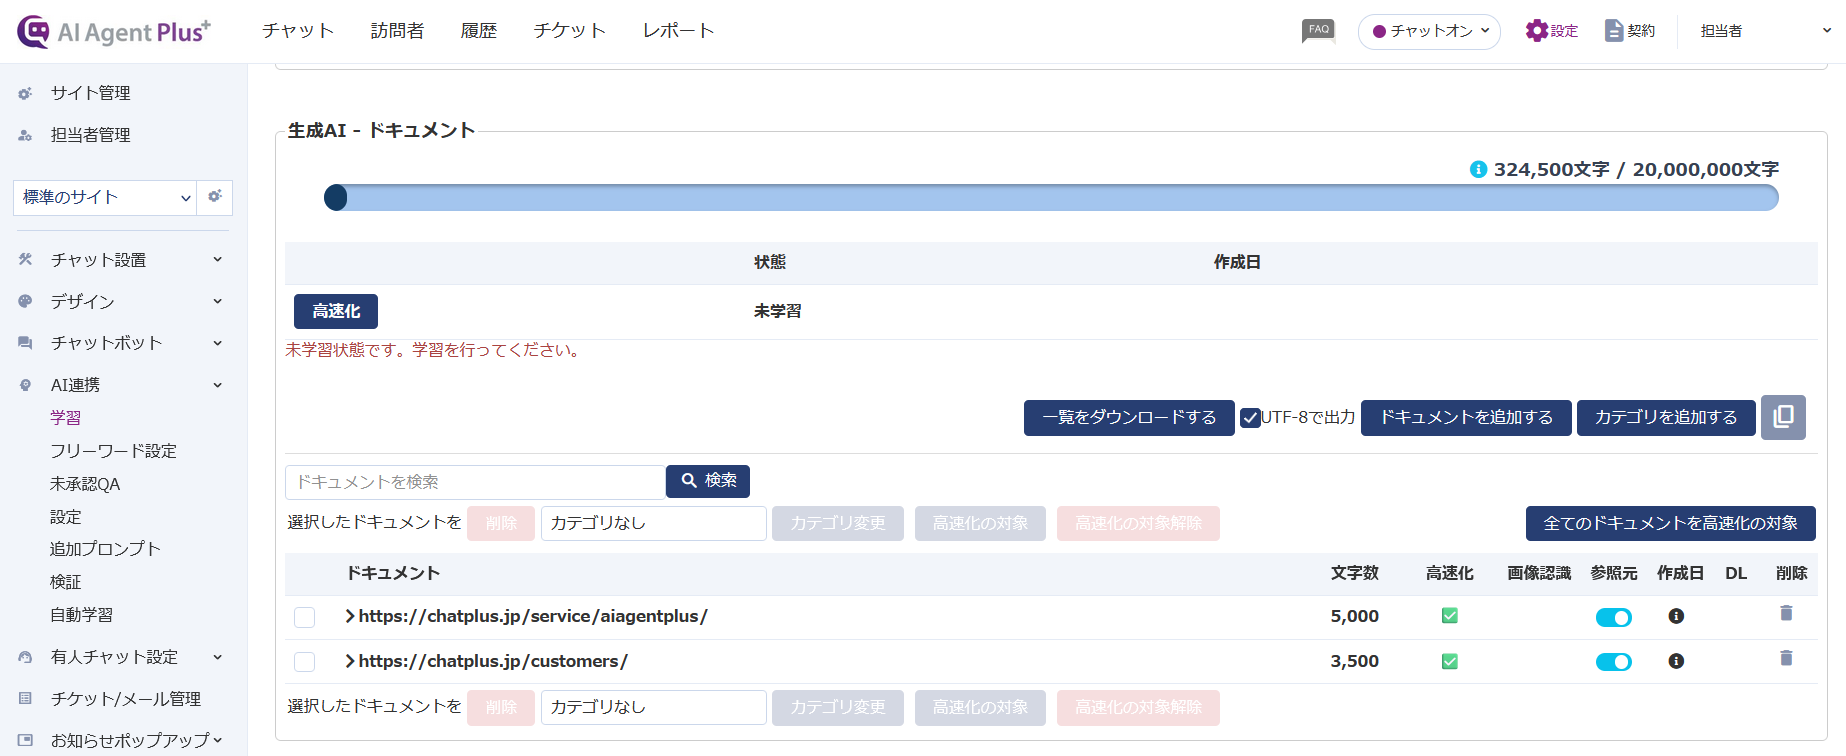Open the チャットオン status dropdown
This screenshot has height=756, width=1846.
click(1429, 31)
